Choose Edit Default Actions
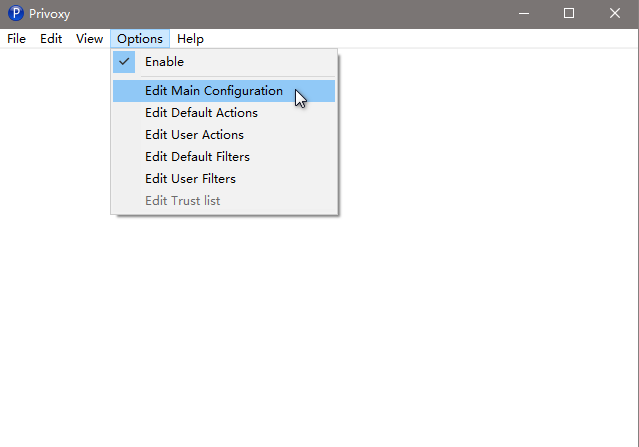Viewport: 639px width, 447px height. [224, 113]
